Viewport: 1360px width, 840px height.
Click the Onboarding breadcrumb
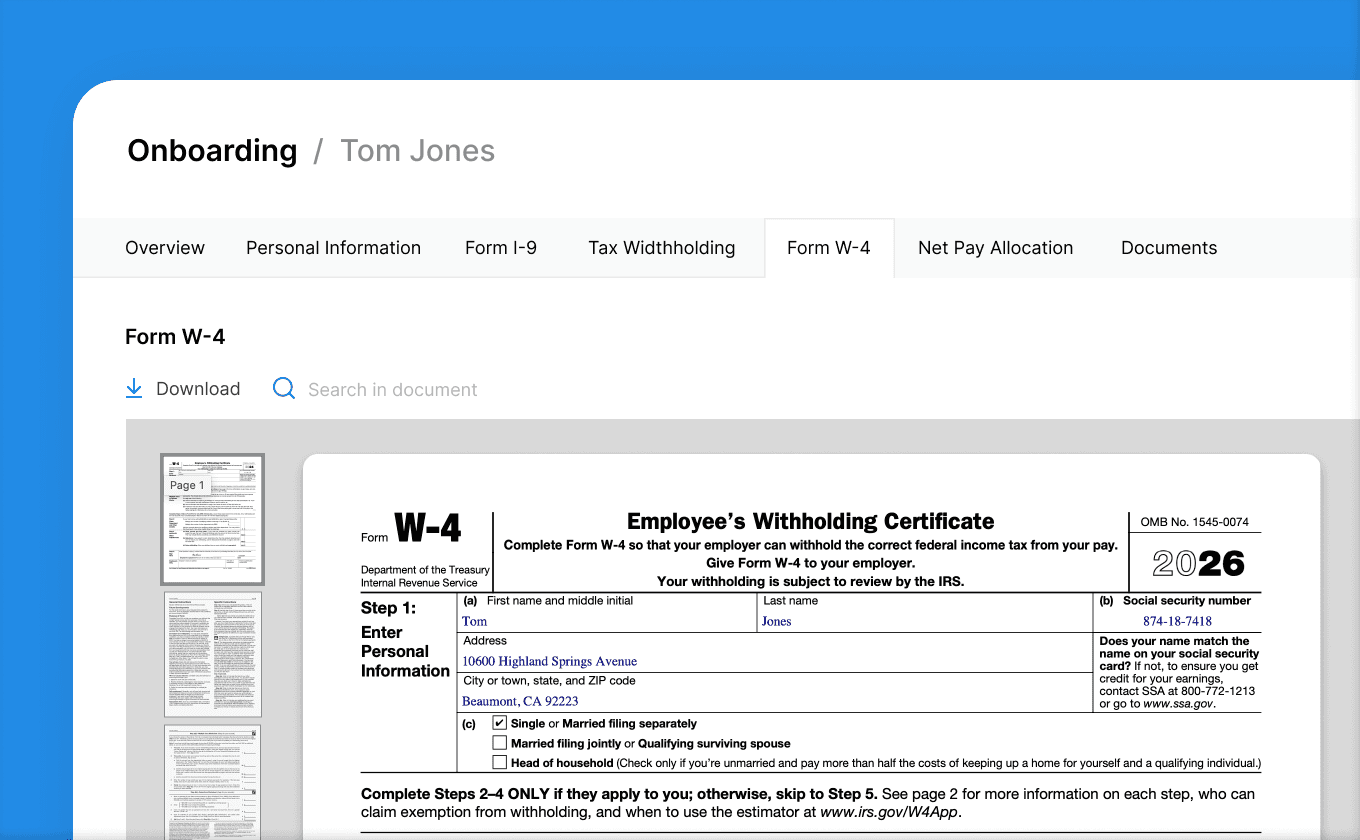pos(211,150)
